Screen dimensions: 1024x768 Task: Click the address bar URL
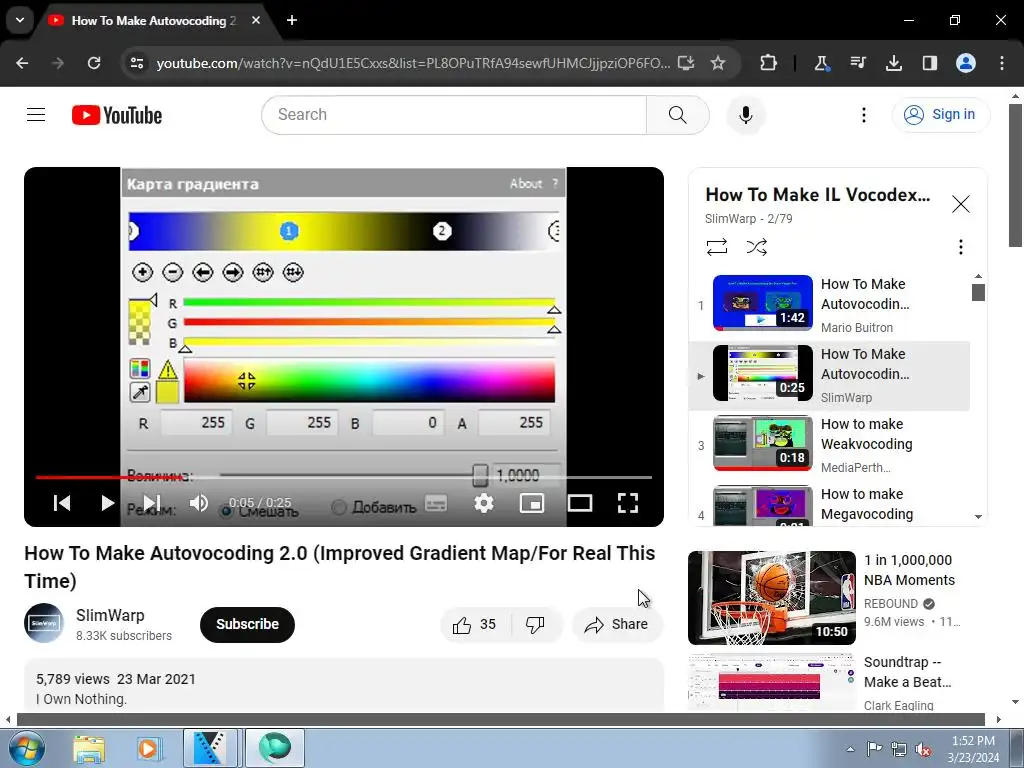click(413, 63)
